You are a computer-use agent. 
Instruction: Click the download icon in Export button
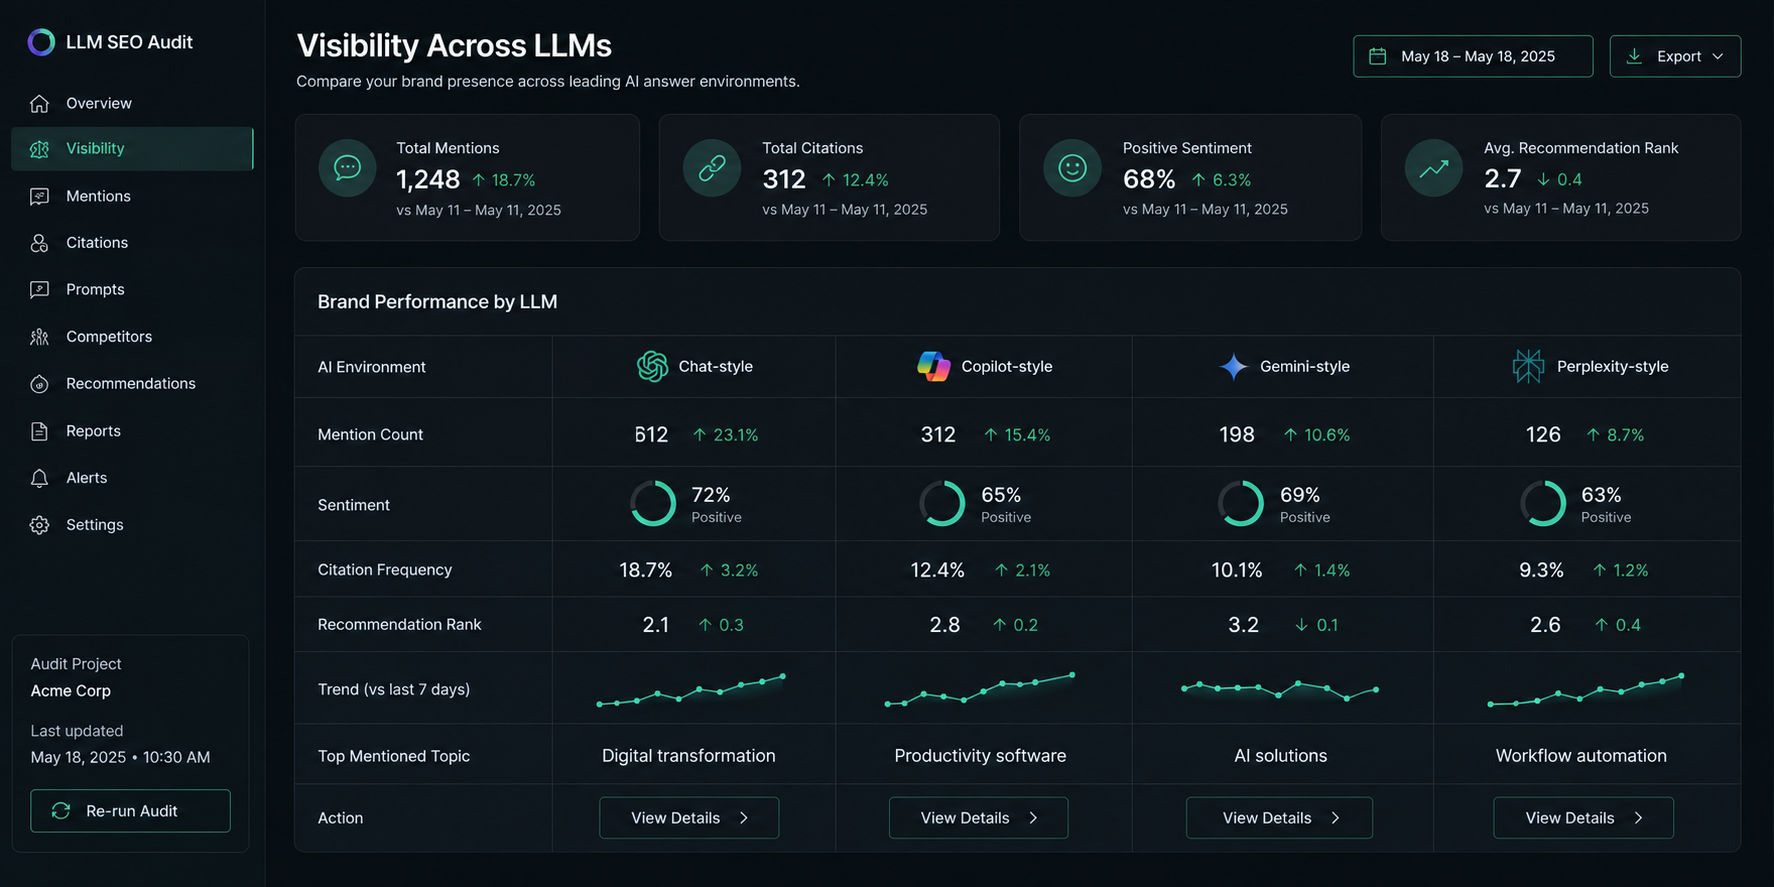1634,56
